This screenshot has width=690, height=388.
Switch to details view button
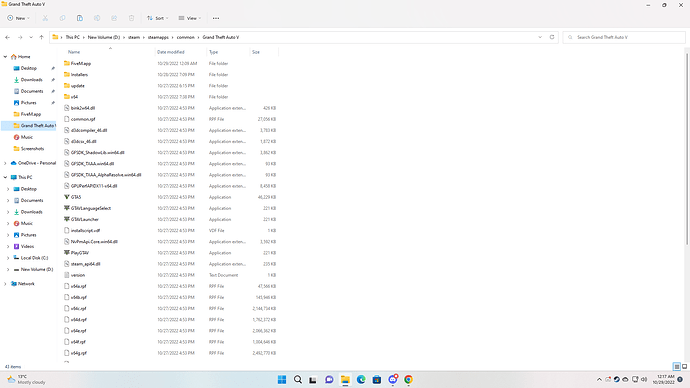pos(677,366)
